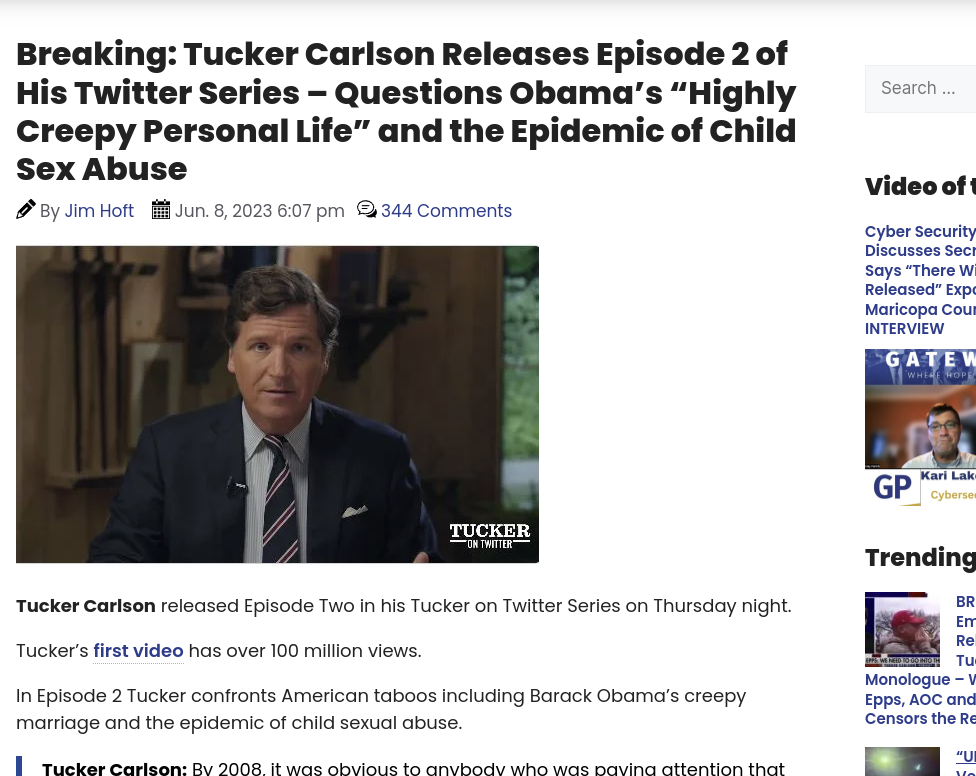Click the comments speech bubble icon
The width and height of the screenshot is (976, 776).
point(367,210)
